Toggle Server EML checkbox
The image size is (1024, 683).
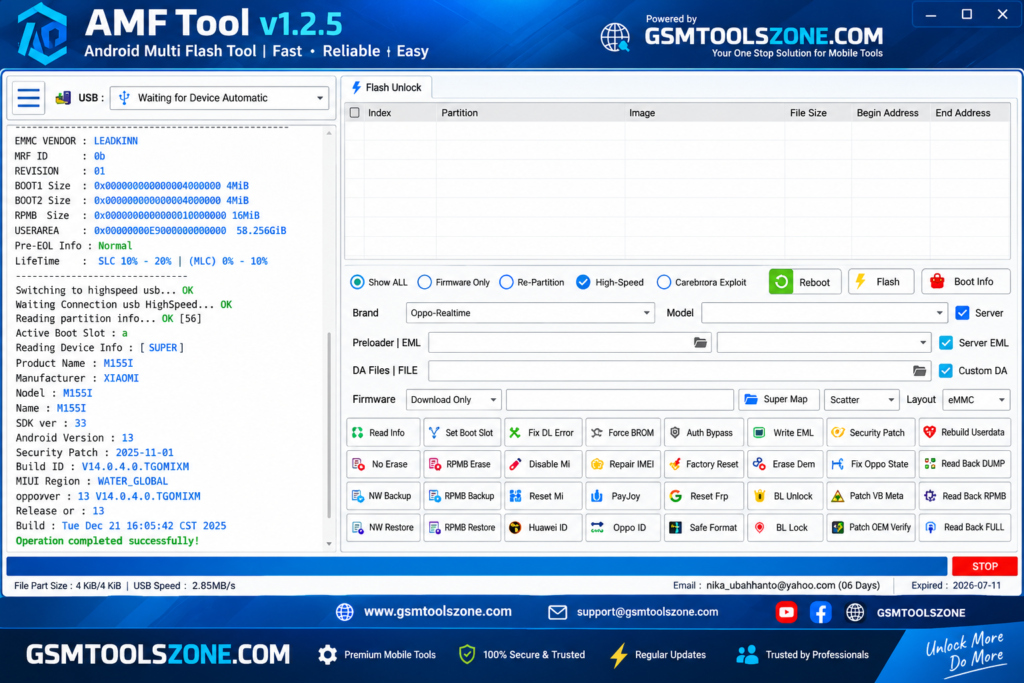pyautogui.click(x=946, y=343)
